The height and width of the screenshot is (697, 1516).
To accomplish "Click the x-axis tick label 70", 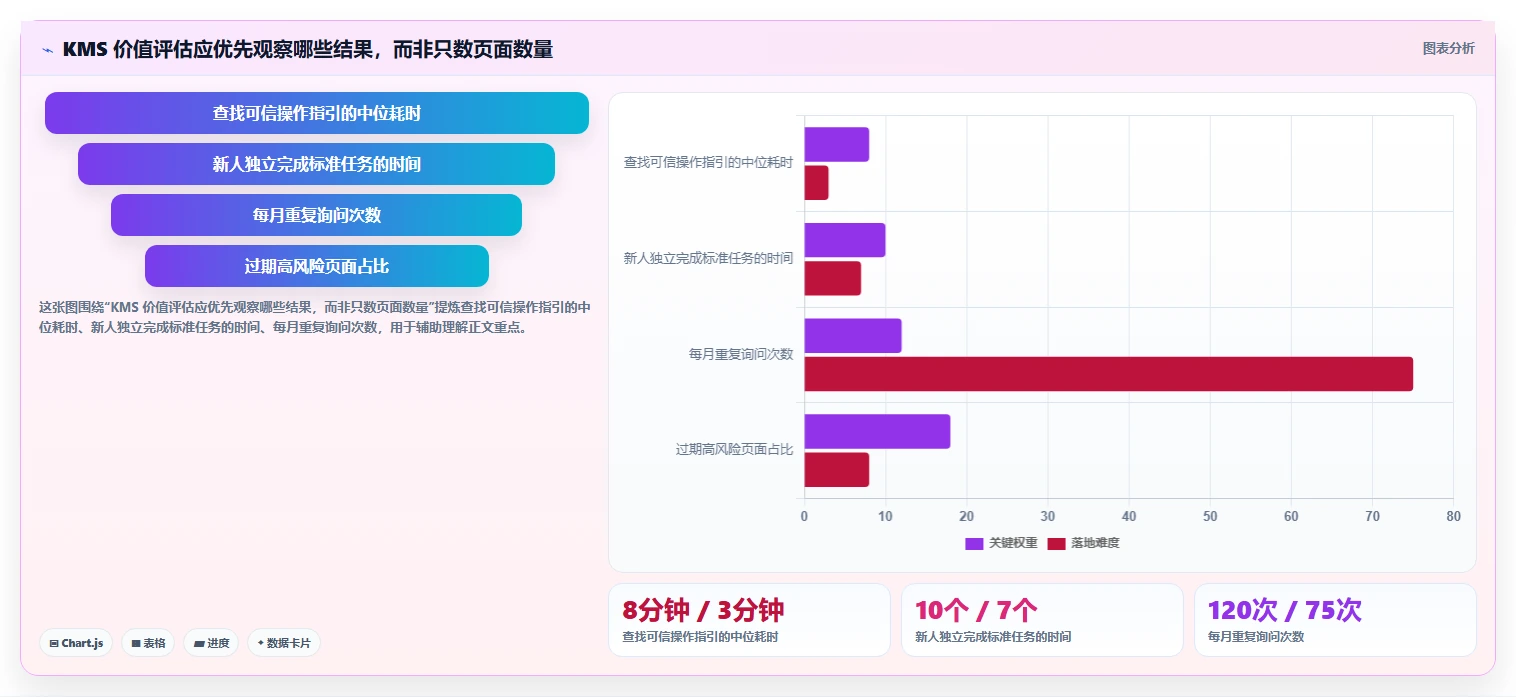I will pos(1372,516).
